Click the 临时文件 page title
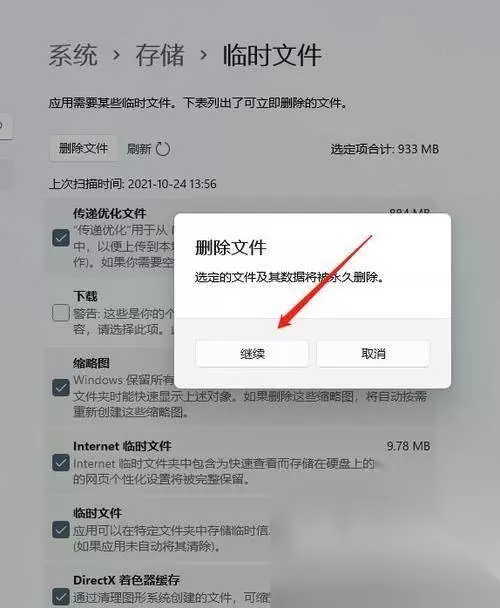 coord(272,55)
